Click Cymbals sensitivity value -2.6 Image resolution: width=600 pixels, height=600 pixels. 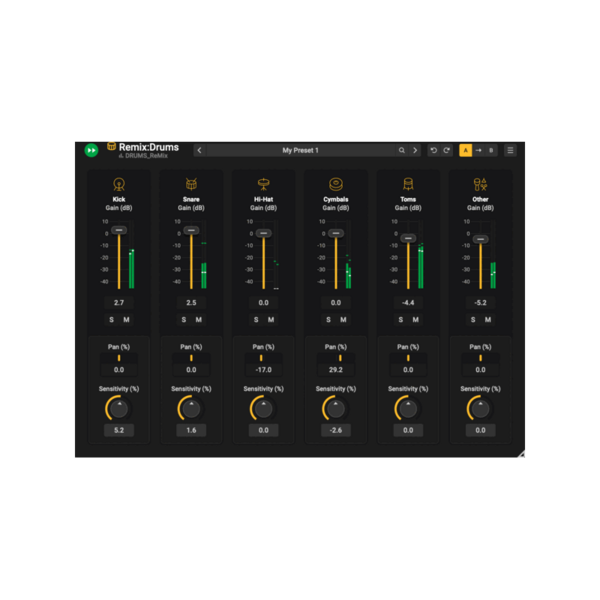point(336,430)
